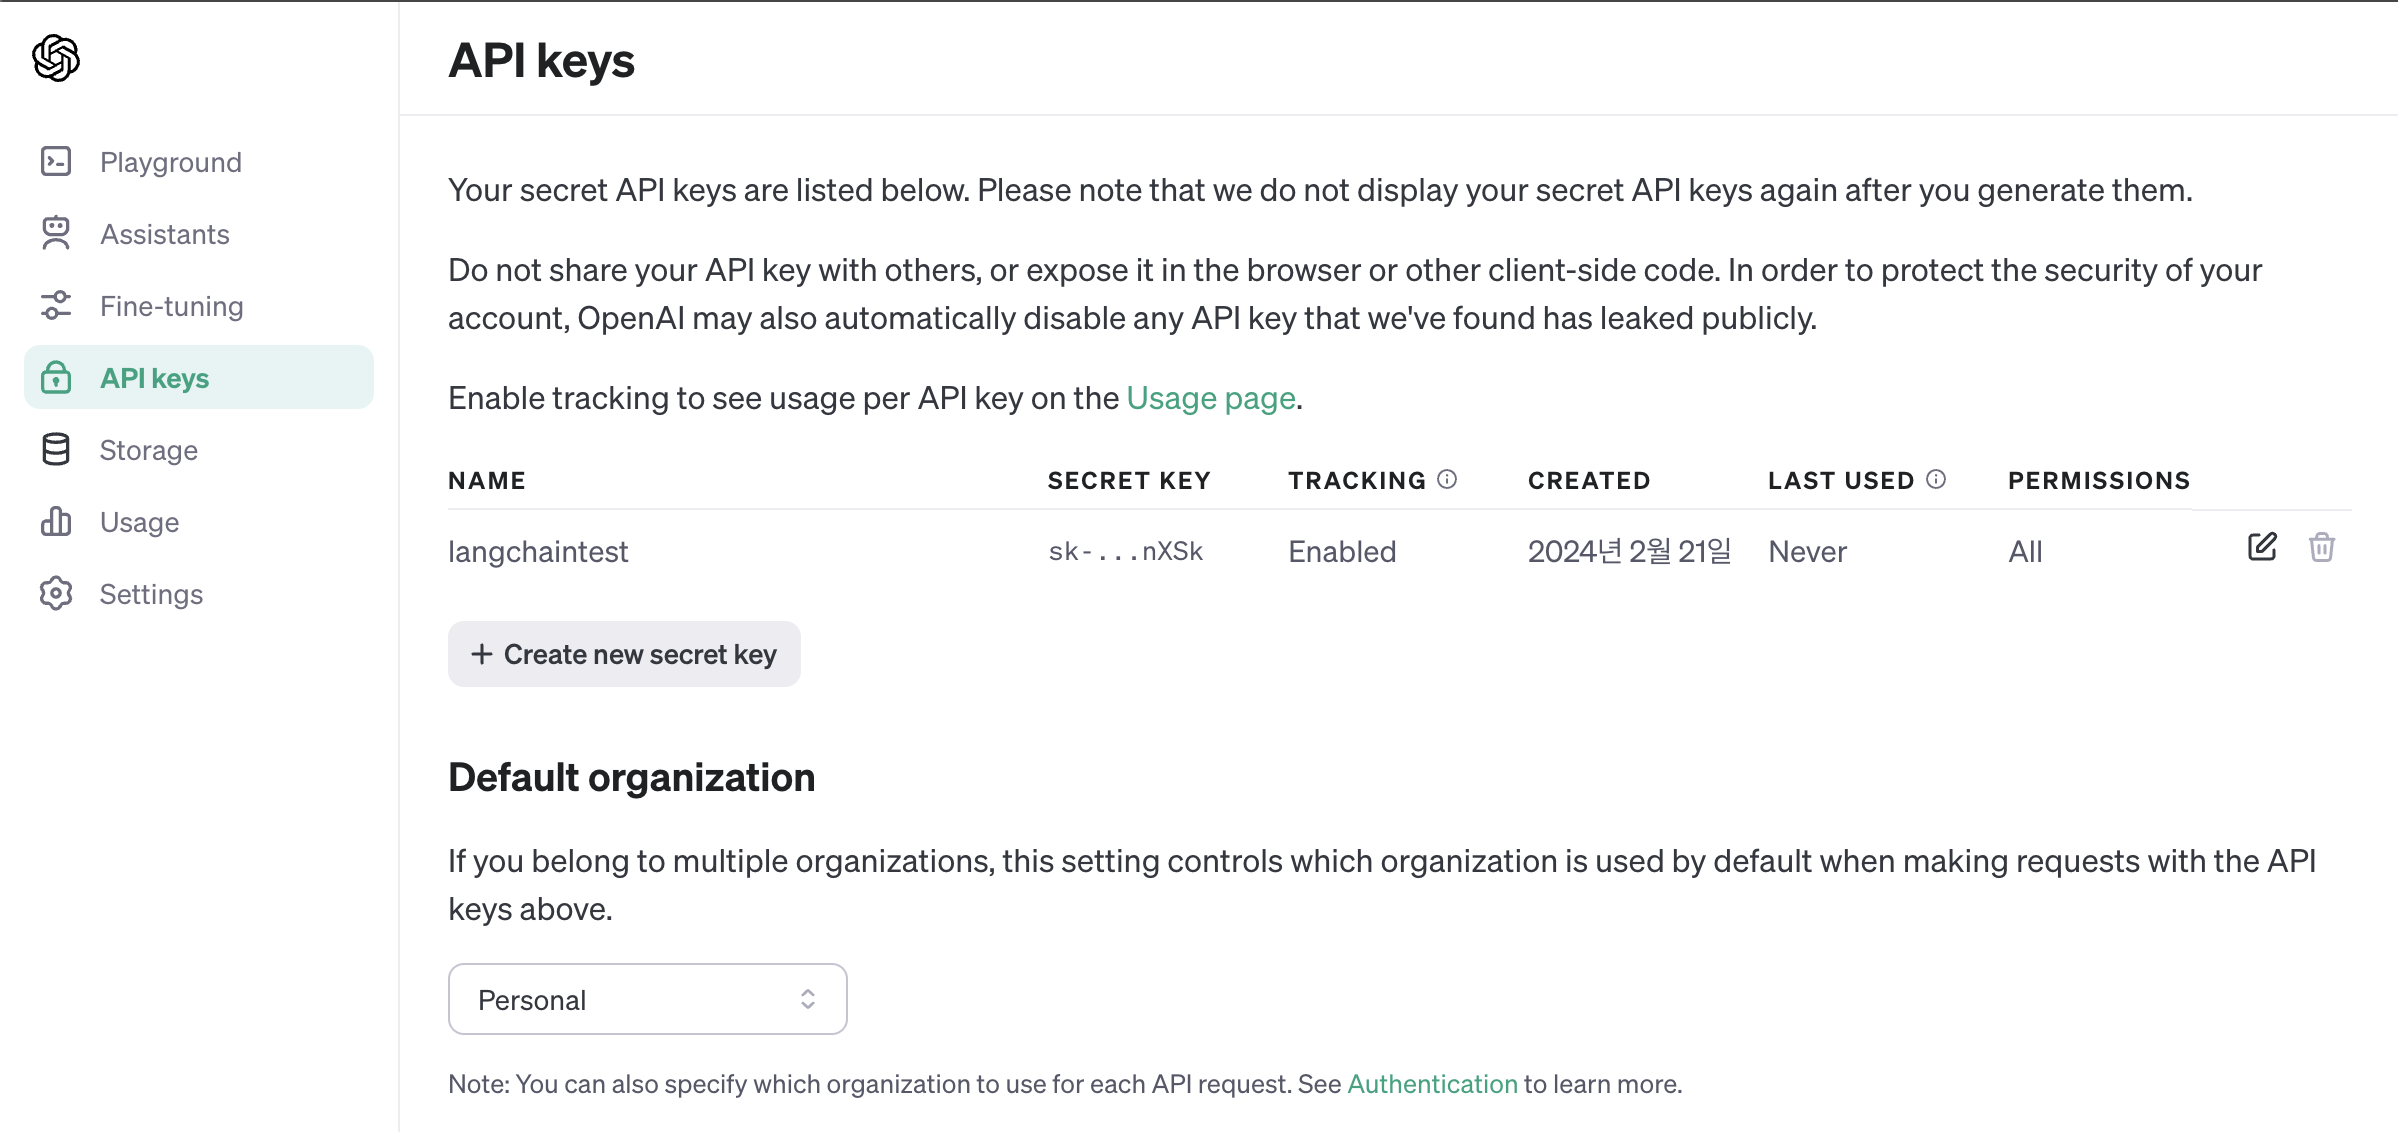Follow the Authentication link
This screenshot has height=1132, width=2398.
tap(1432, 1084)
